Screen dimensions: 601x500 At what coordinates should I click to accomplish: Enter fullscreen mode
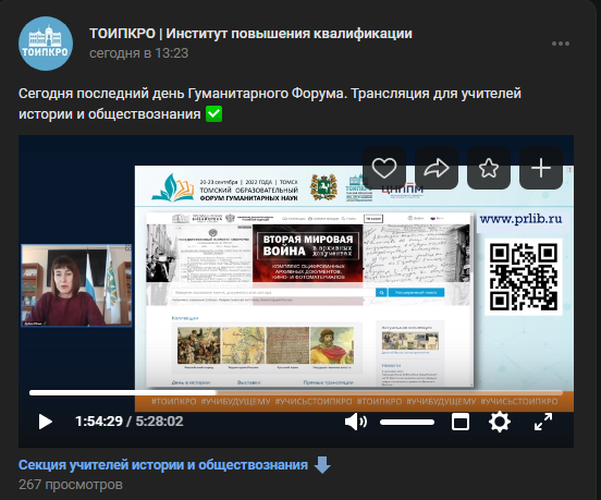click(543, 422)
